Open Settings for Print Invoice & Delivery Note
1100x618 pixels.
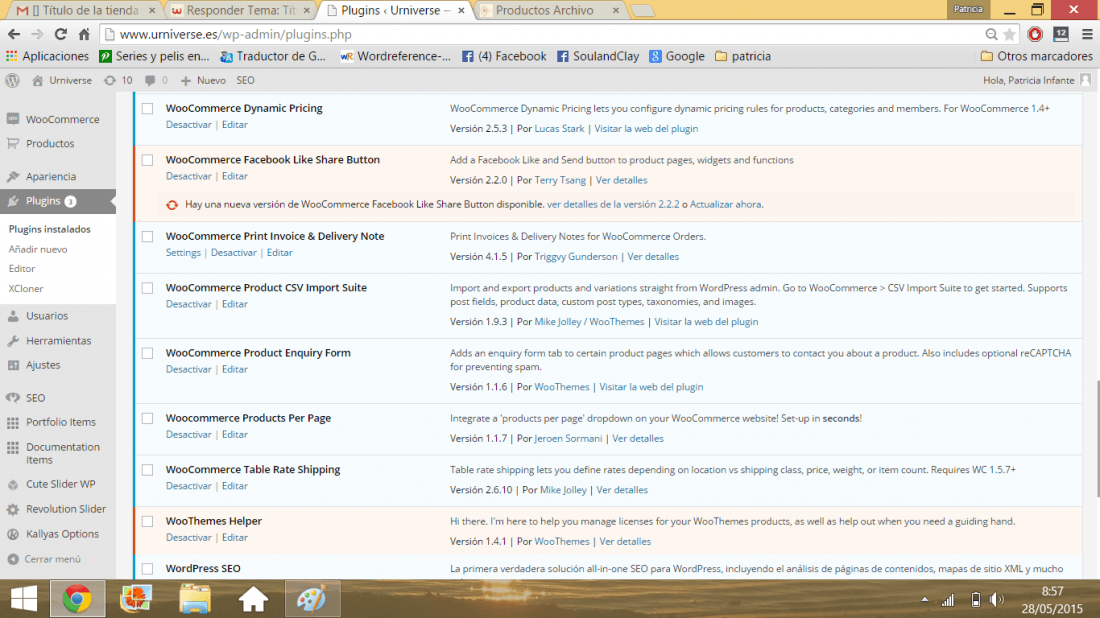click(x=183, y=253)
